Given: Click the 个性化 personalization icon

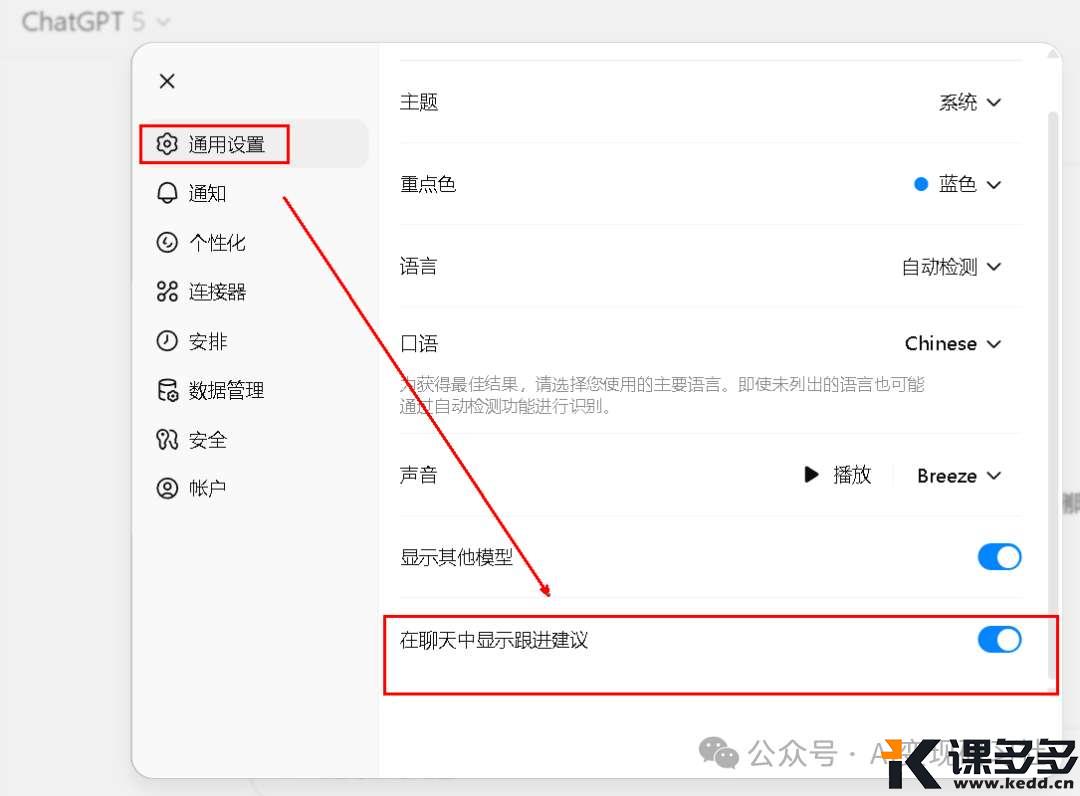Looking at the screenshot, I should pos(167,243).
